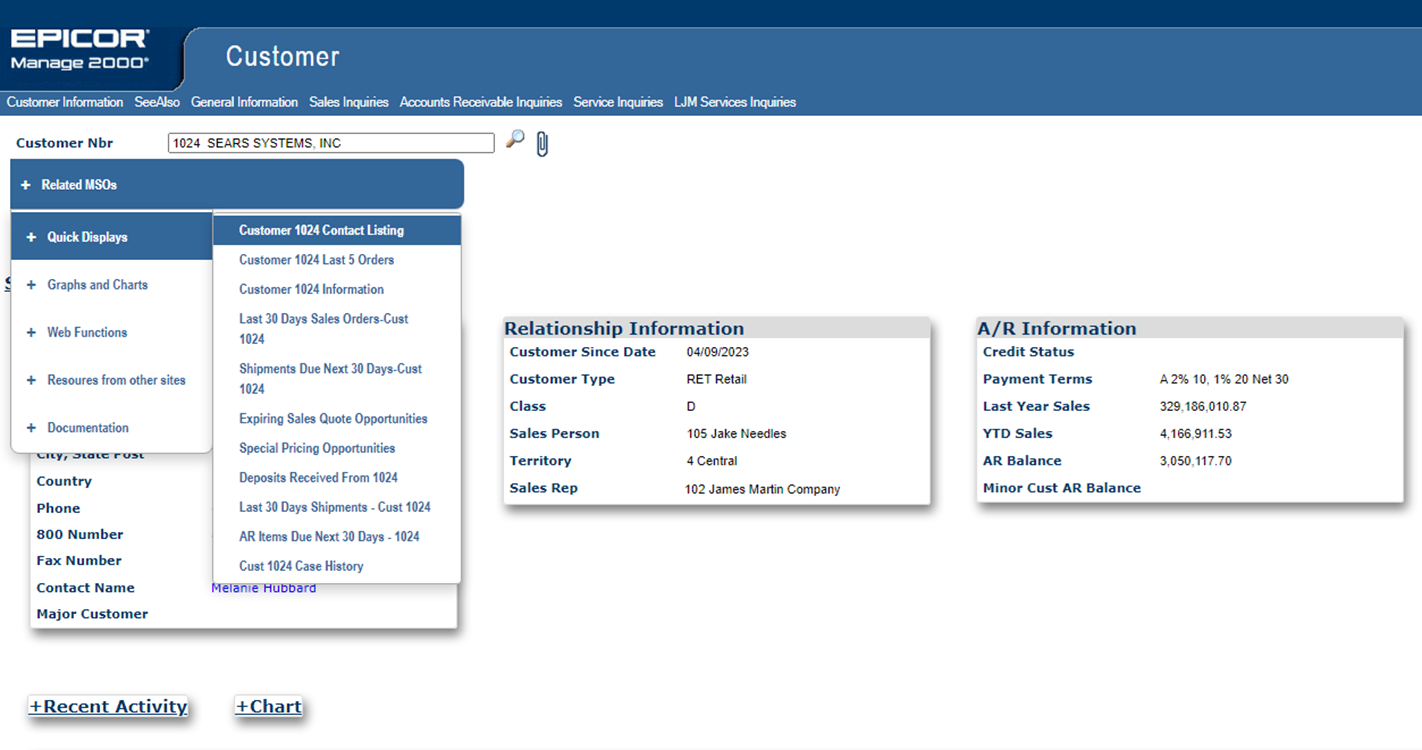The width and height of the screenshot is (1422, 750).
Task: Click the Minor Cust AR Balance label
Action: [x=1062, y=488]
